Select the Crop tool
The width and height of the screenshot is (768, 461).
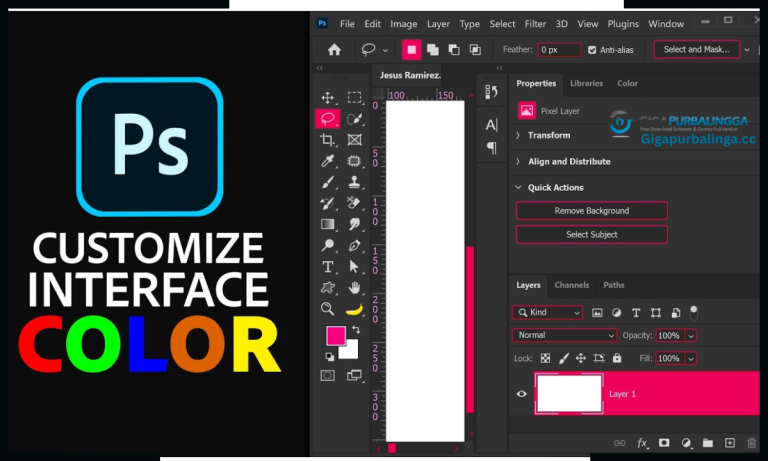[x=327, y=140]
